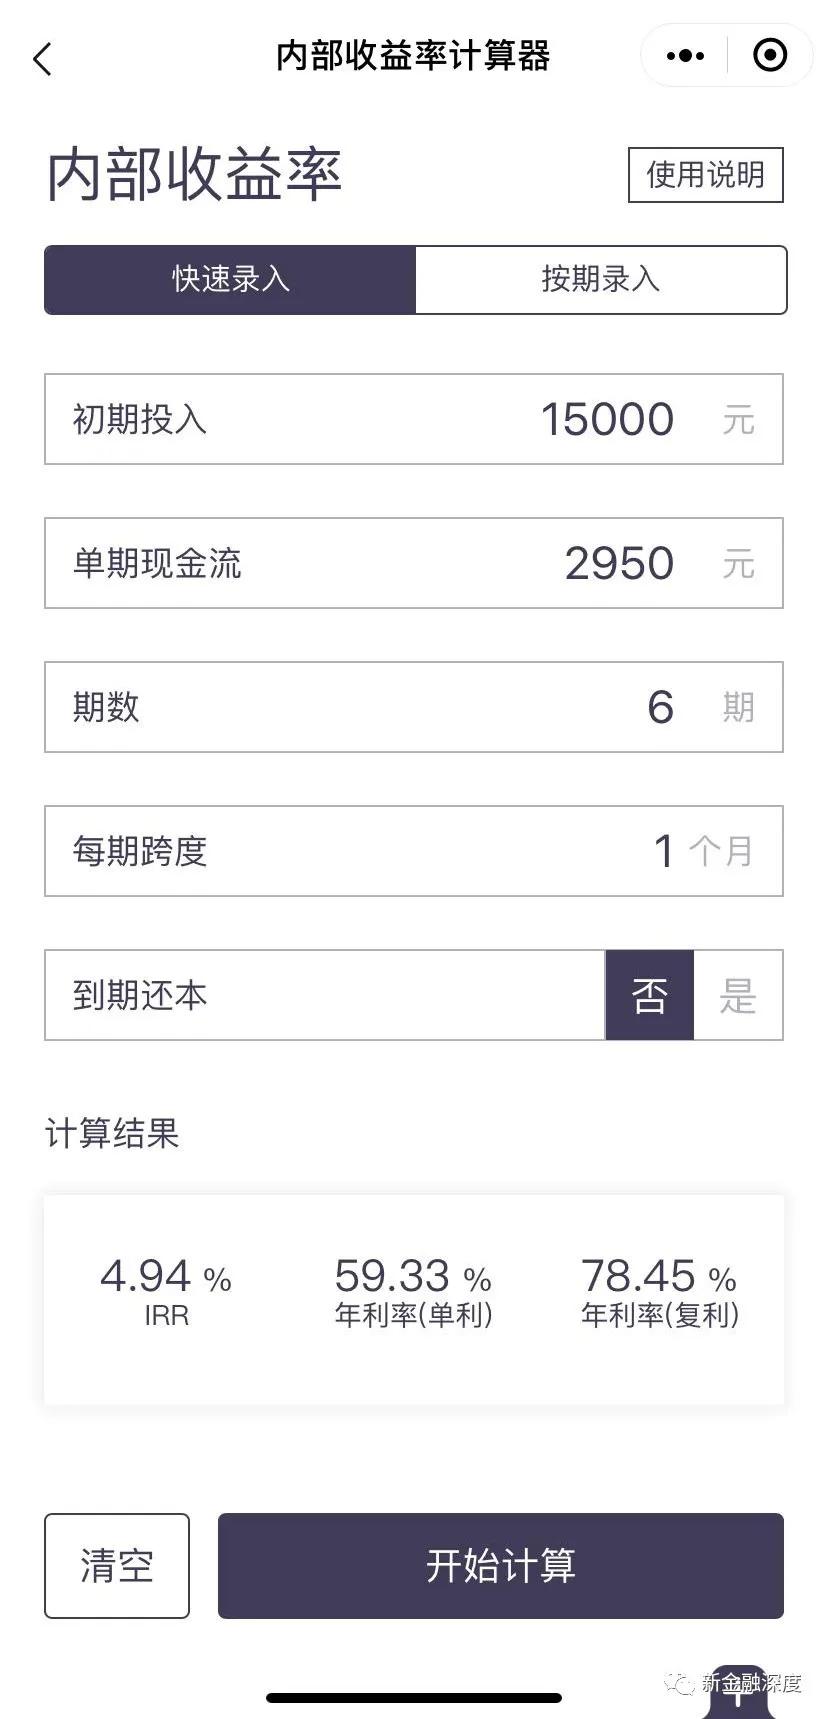Tap the mini program close circle icon
828x1719 pixels.
pyautogui.click(x=769, y=55)
